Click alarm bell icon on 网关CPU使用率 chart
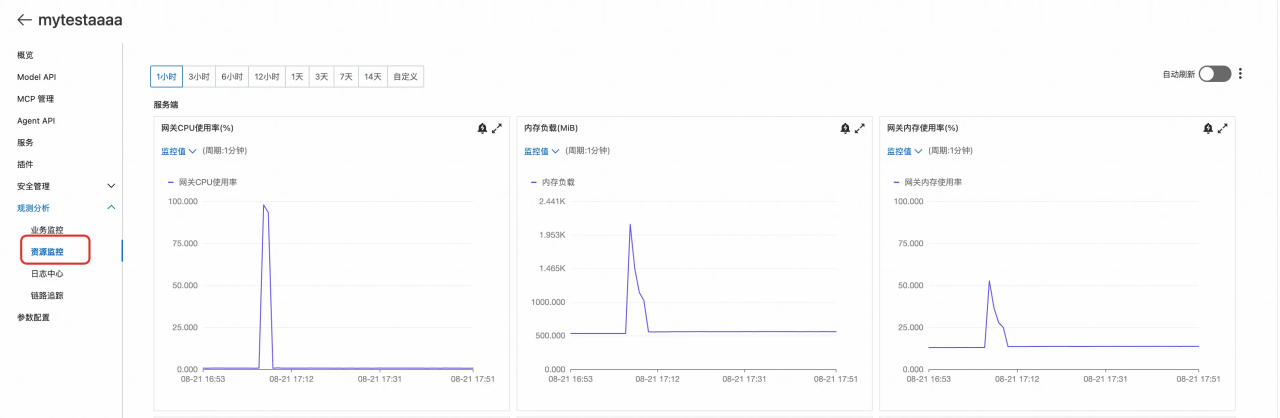Screen dimensions: 1280x418 click(x=482, y=128)
